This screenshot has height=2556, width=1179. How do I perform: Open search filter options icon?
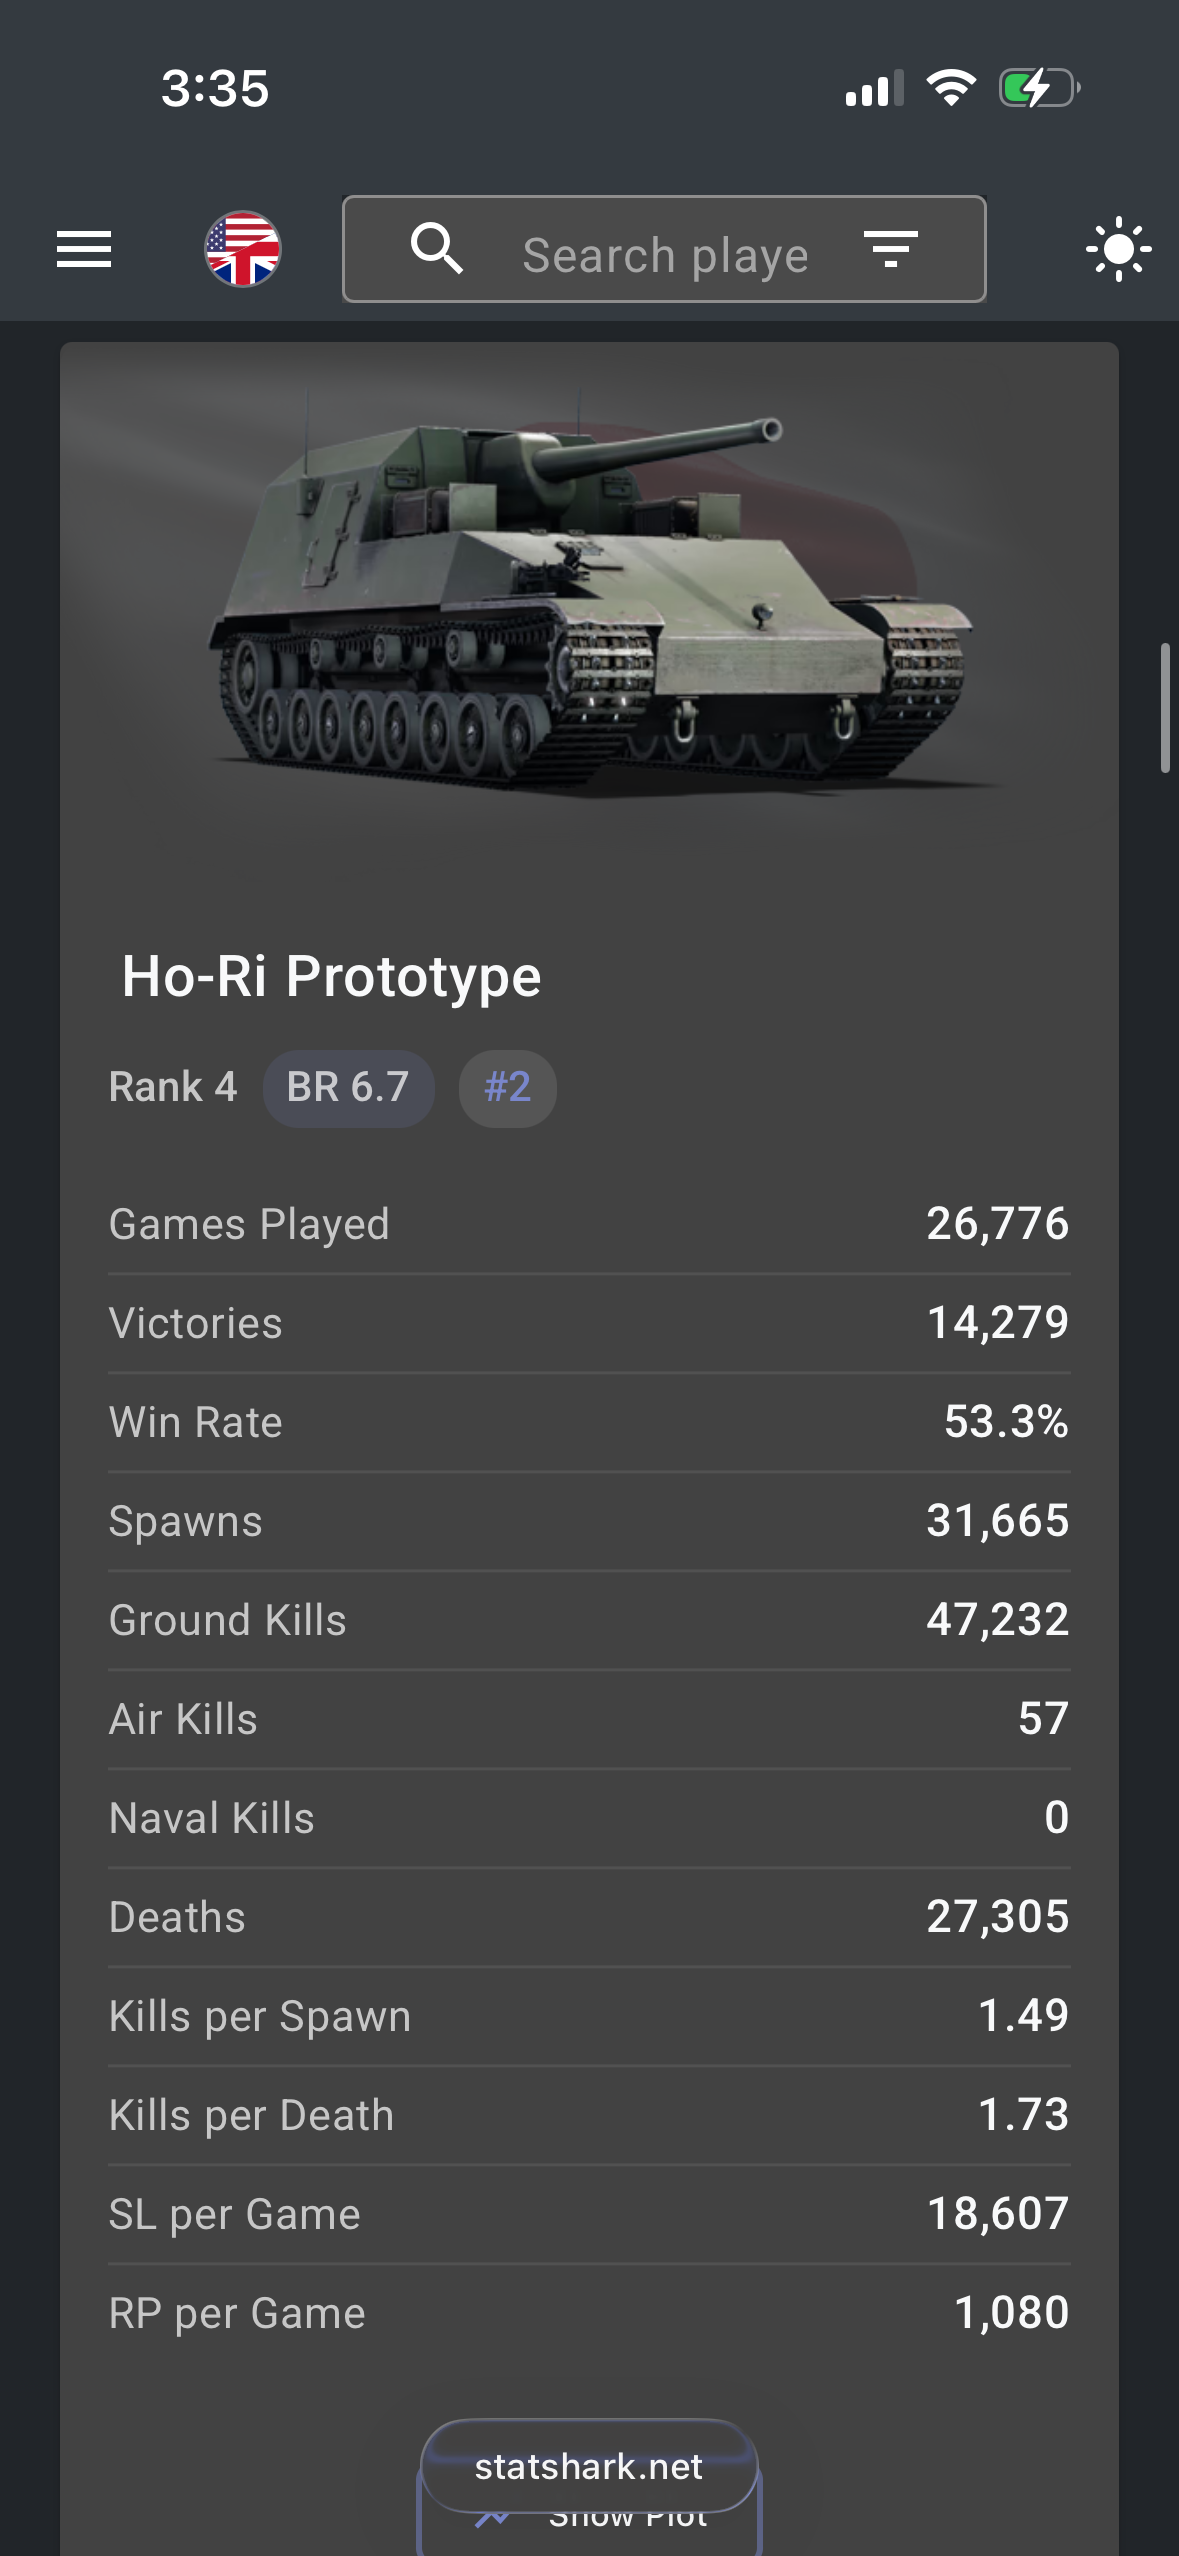coord(890,249)
